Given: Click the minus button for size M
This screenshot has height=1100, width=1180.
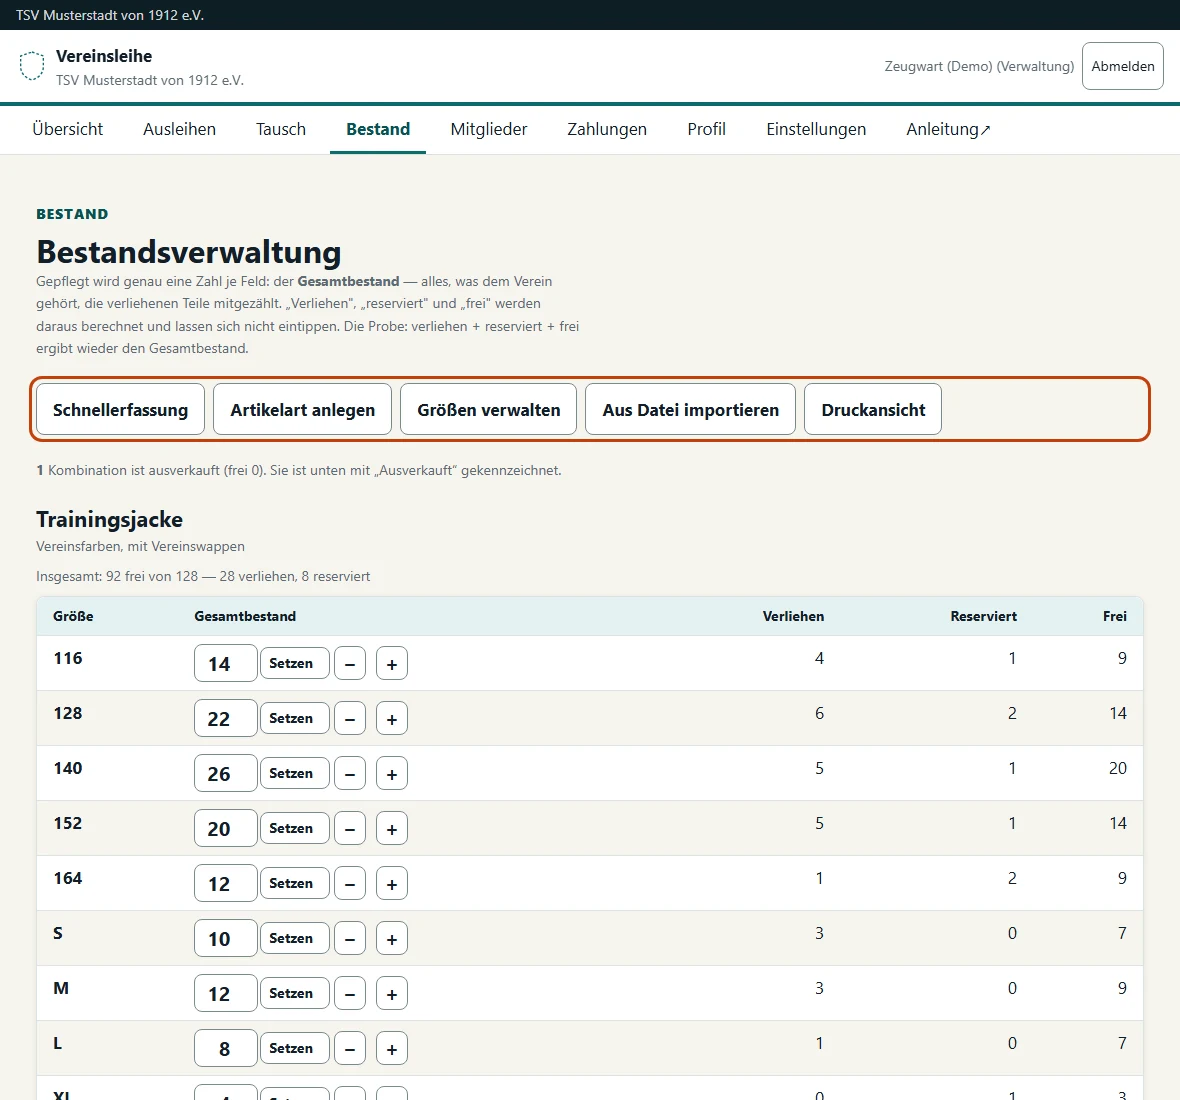Looking at the screenshot, I should [x=350, y=993].
